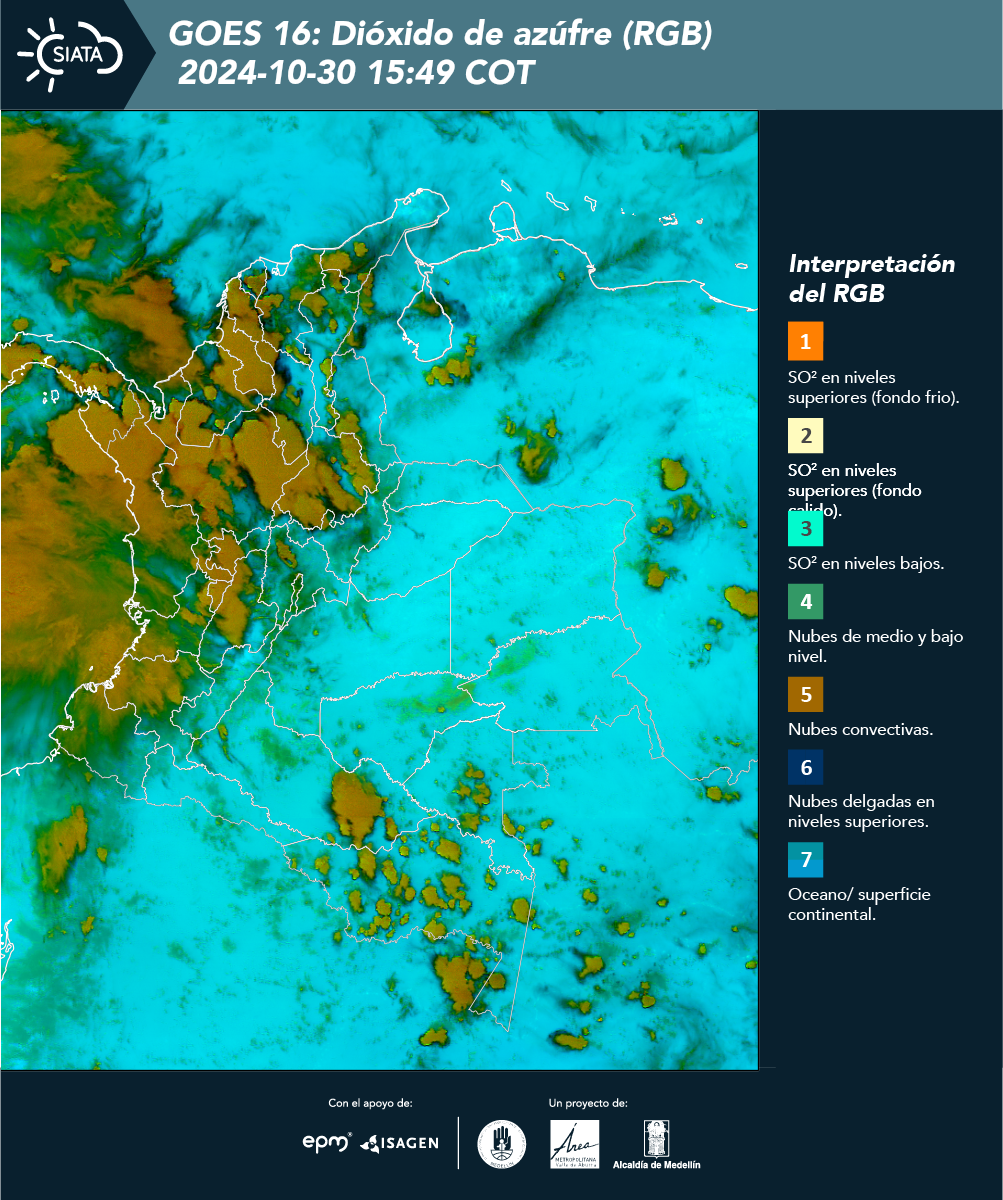Viewport: 1003px width, 1200px height.
Task: Click the title 'GOES 16: Dióxido de azúfre (RGB)'
Action: coord(440,35)
